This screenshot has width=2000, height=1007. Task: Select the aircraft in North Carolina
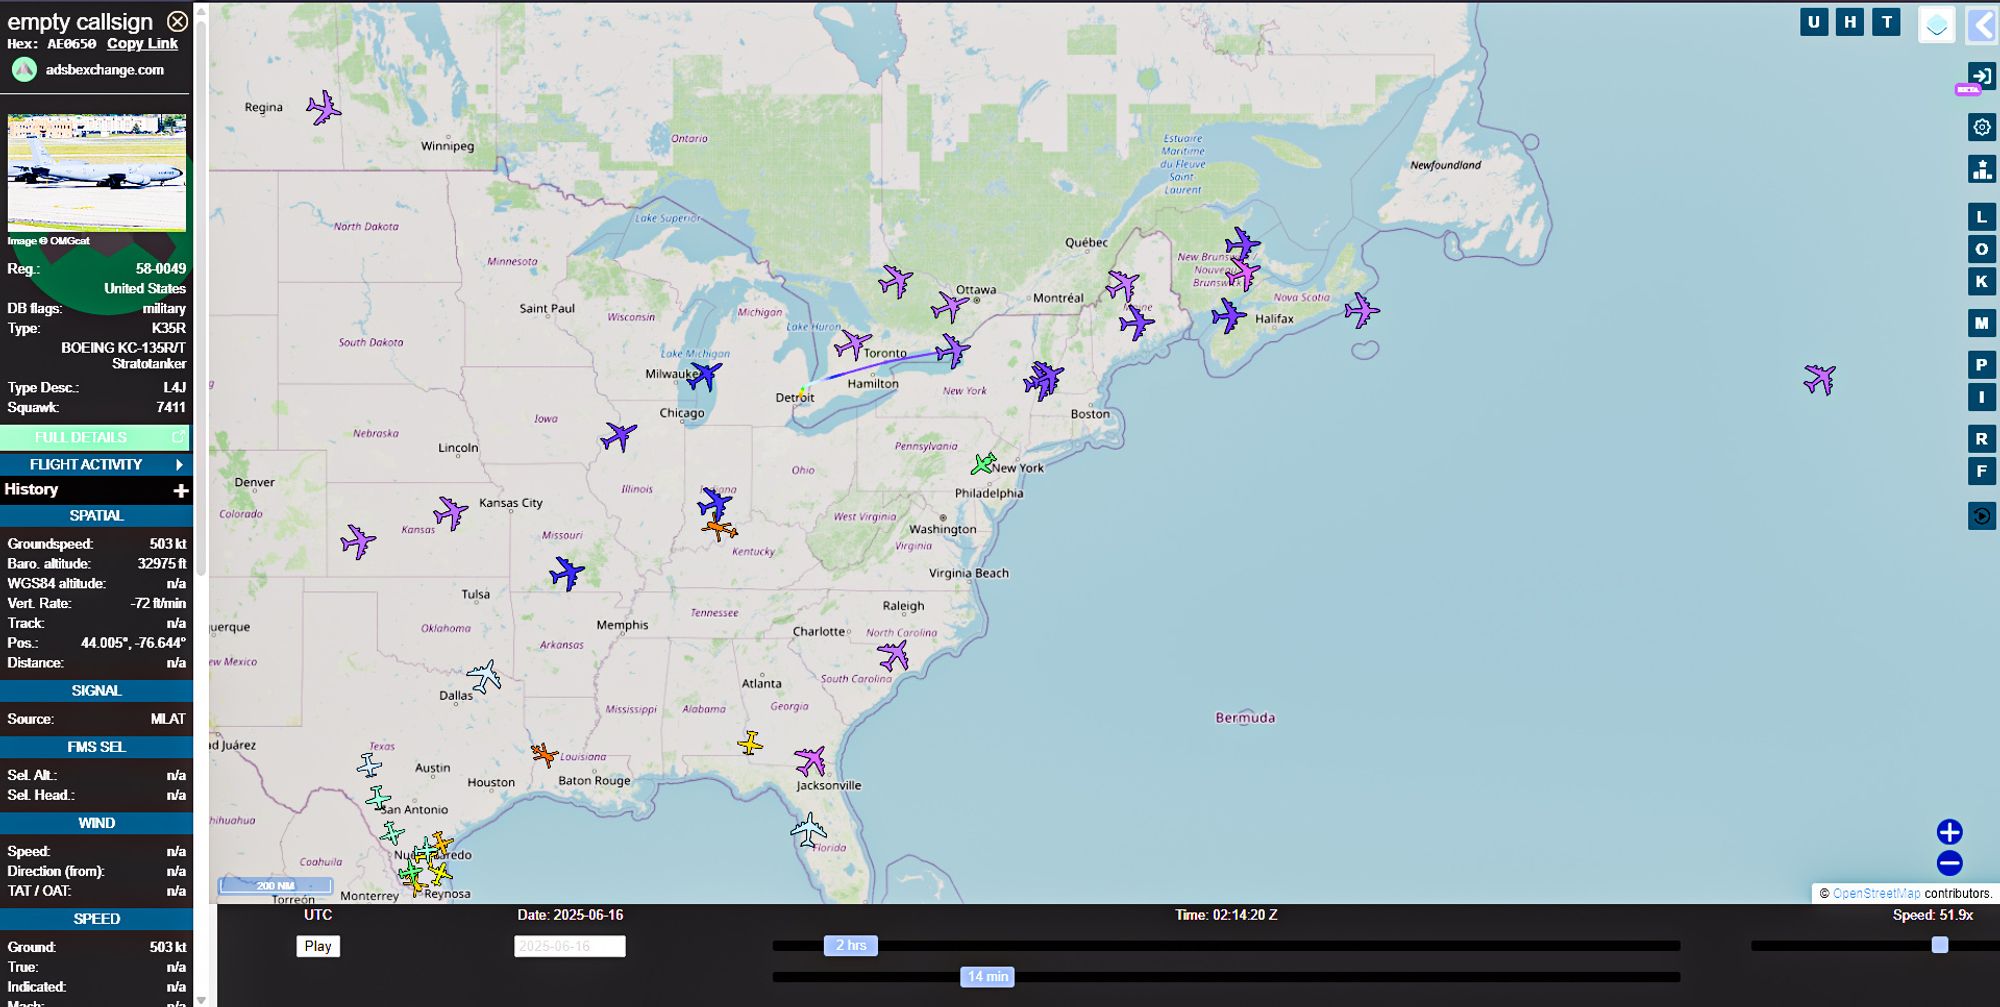[x=893, y=656]
